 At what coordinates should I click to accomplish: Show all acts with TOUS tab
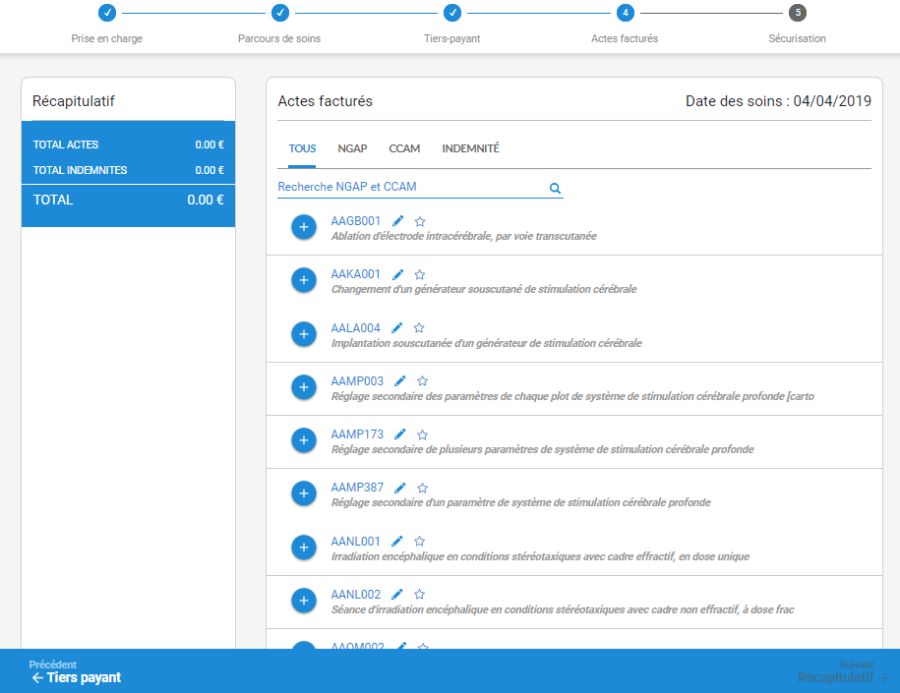coord(302,149)
